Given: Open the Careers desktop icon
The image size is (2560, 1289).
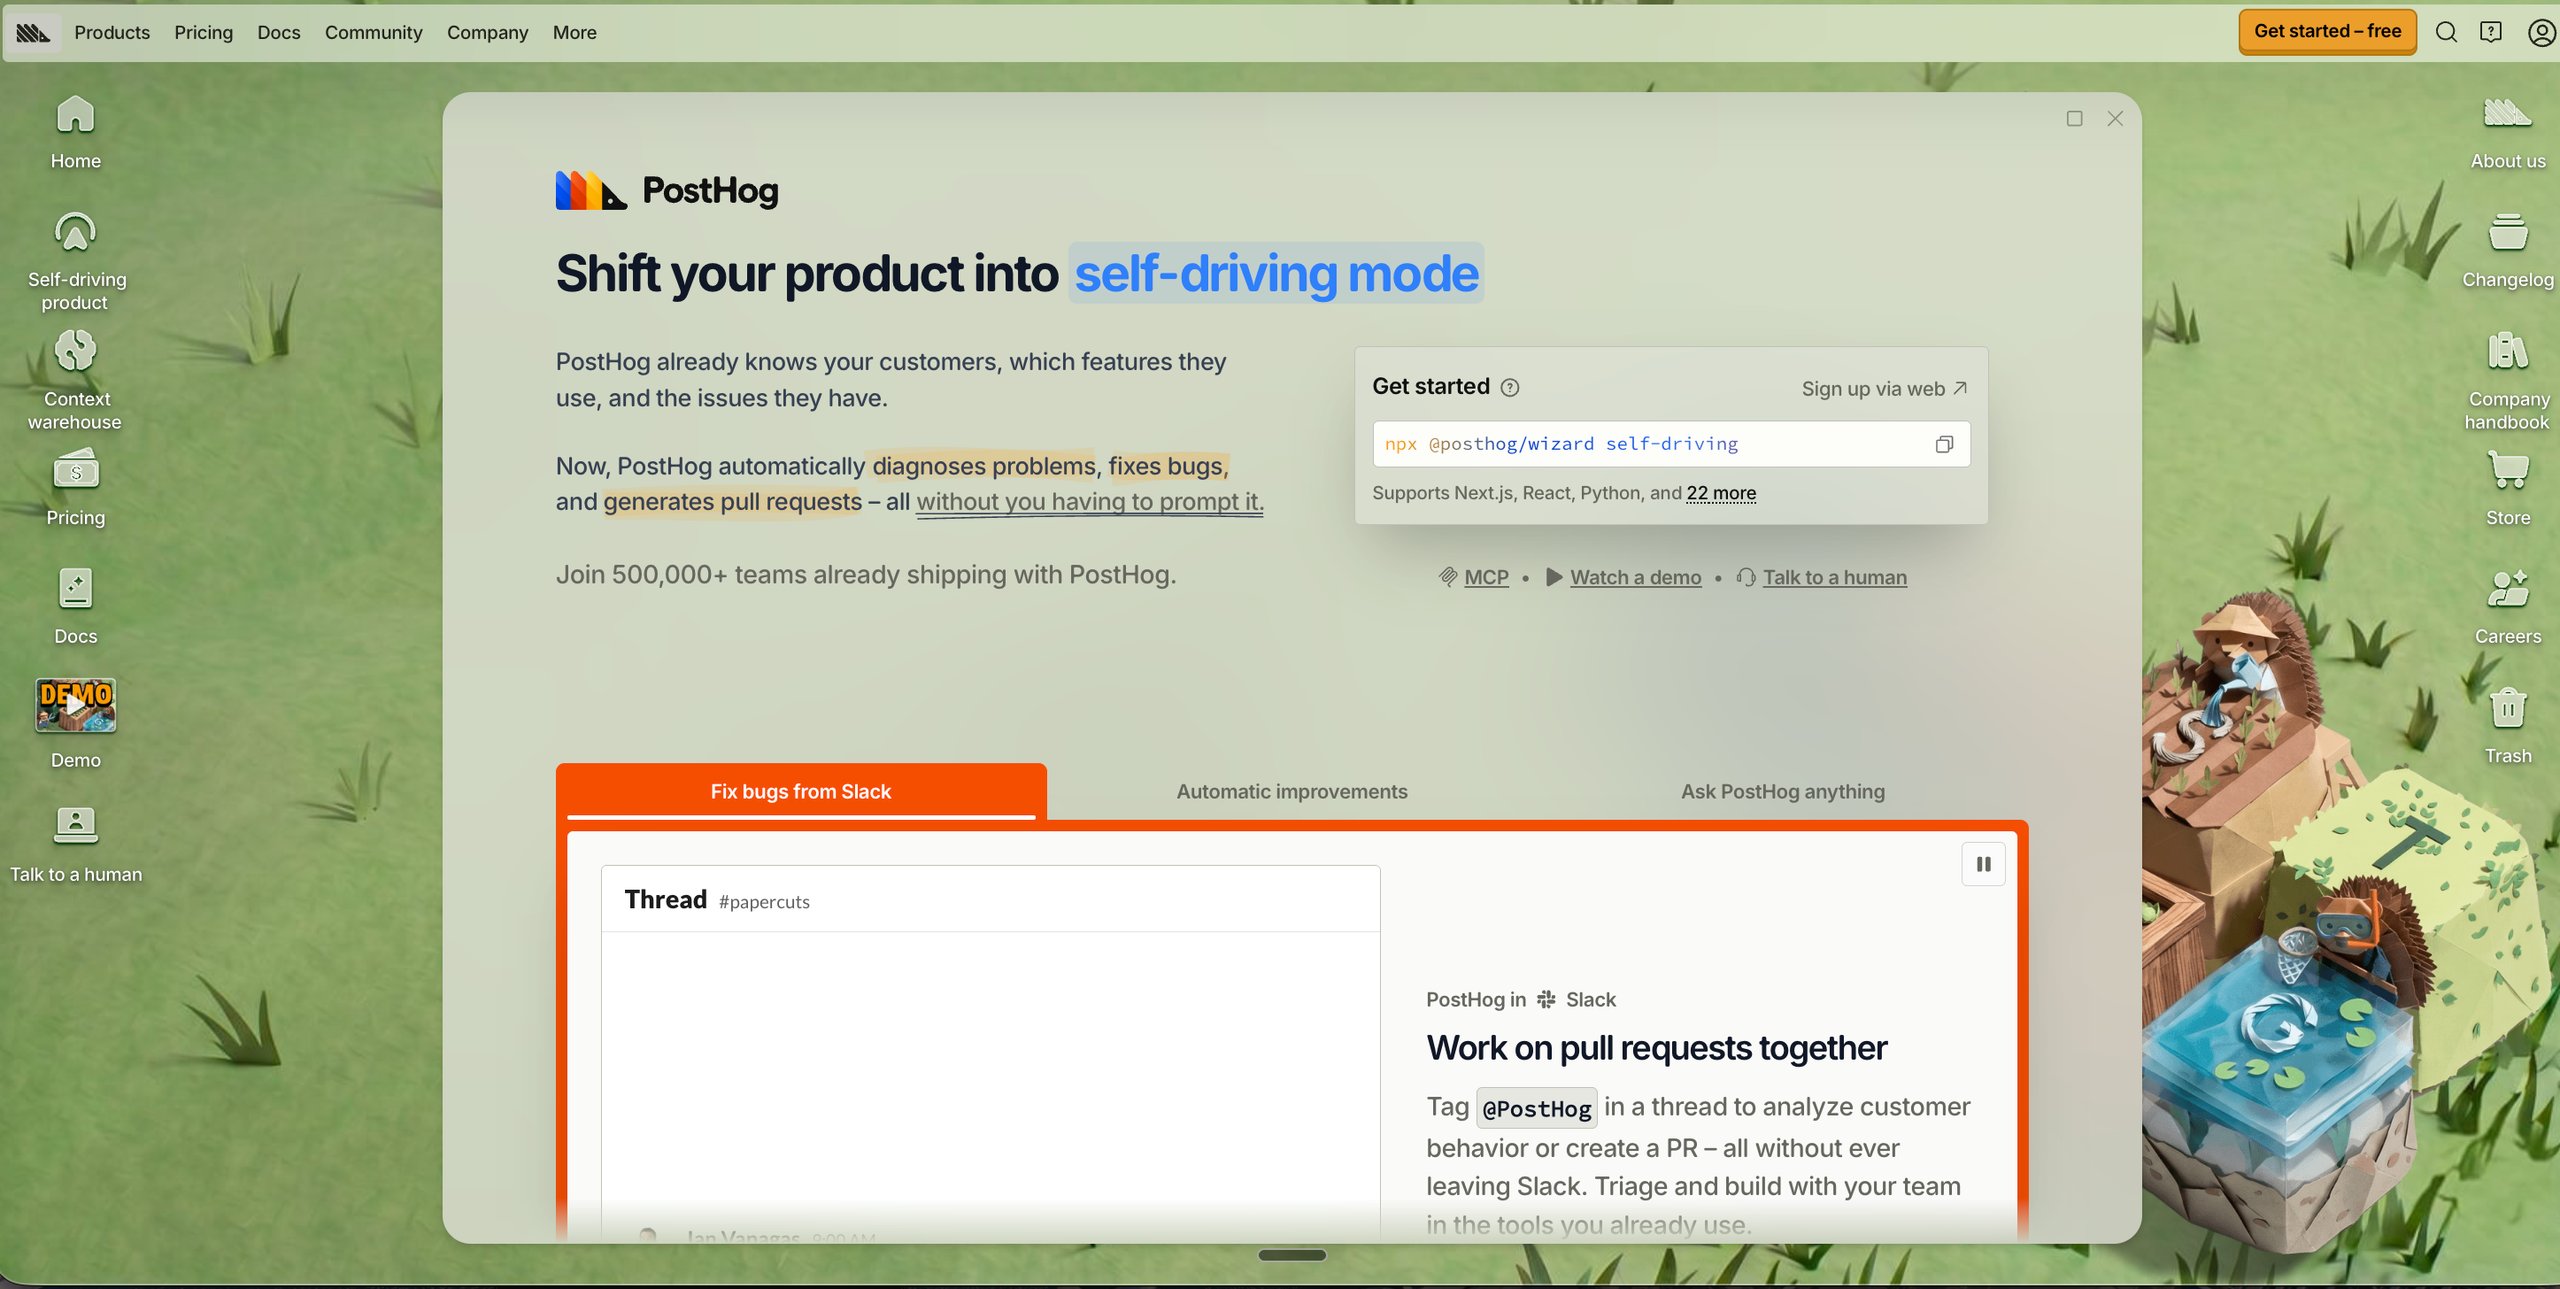Looking at the screenshot, I should [x=2507, y=607].
